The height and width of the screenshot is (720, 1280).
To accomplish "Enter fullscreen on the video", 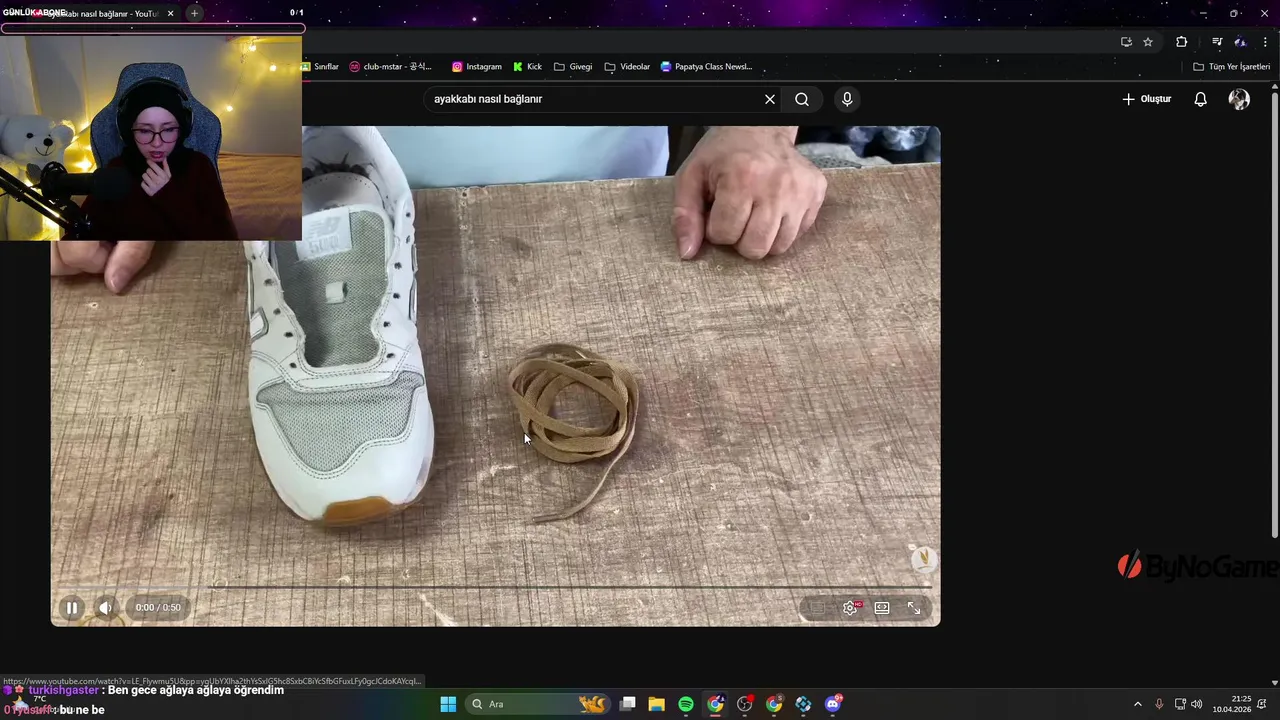I will 914,608.
